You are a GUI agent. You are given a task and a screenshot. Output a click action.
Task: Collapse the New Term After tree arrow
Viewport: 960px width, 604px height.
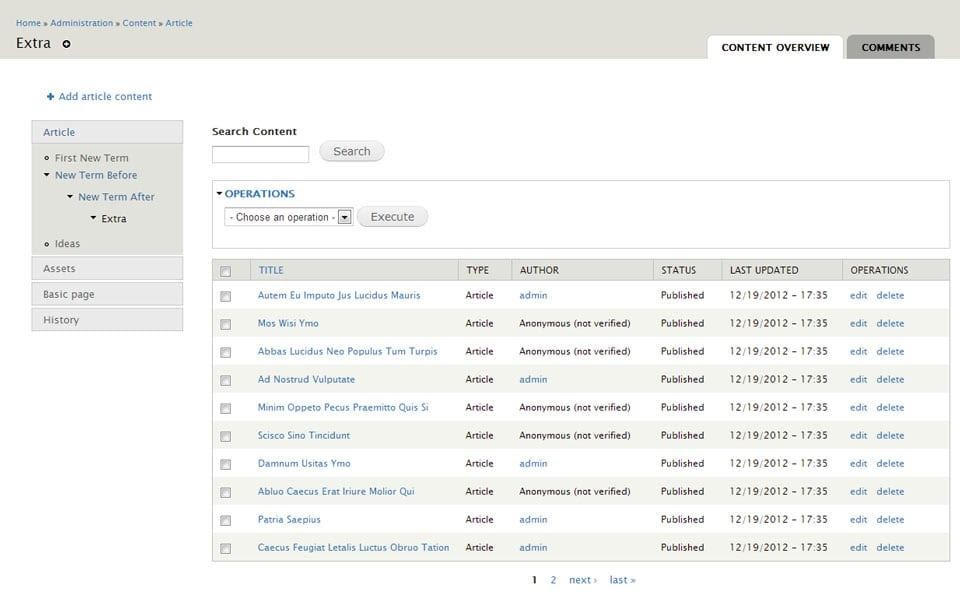[70, 197]
